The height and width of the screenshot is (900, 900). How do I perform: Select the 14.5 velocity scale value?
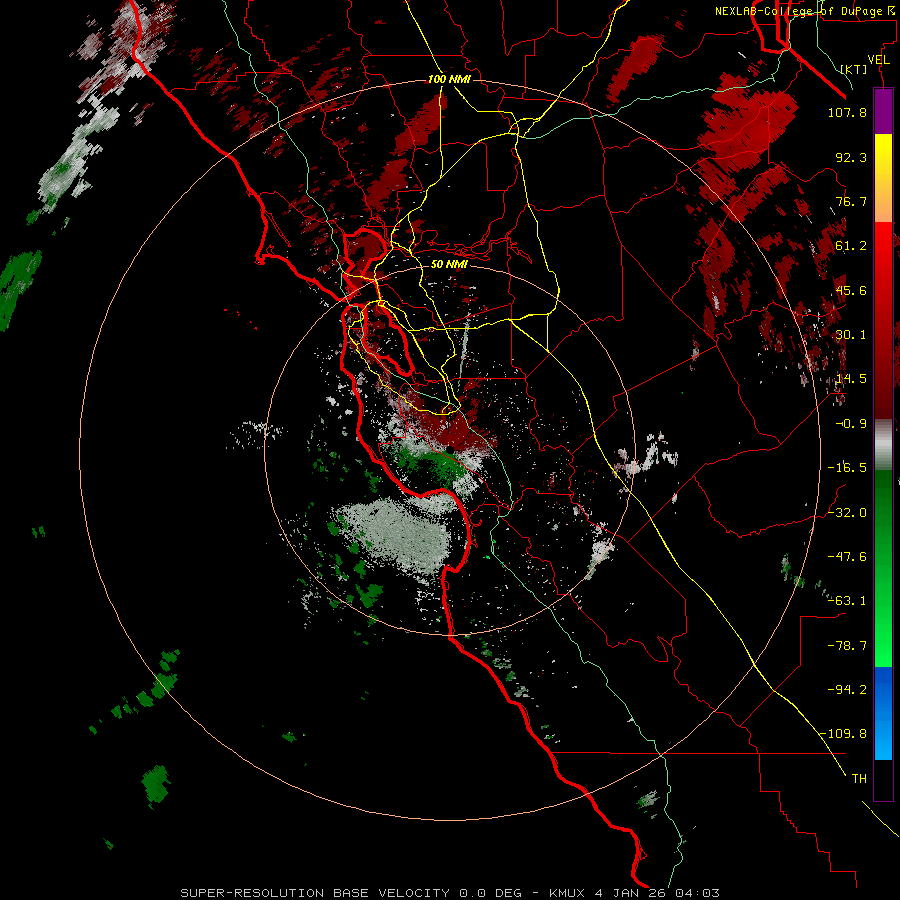click(851, 379)
